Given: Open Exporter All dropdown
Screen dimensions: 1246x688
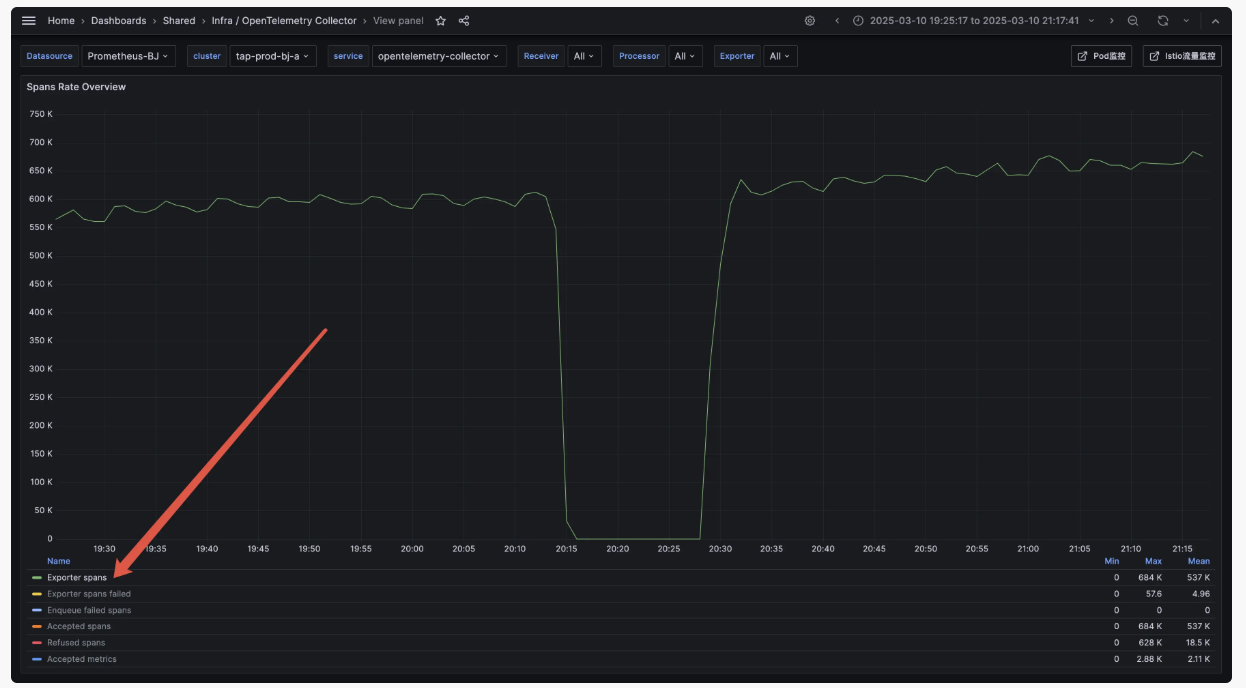Looking at the screenshot, I should [780, 56].
